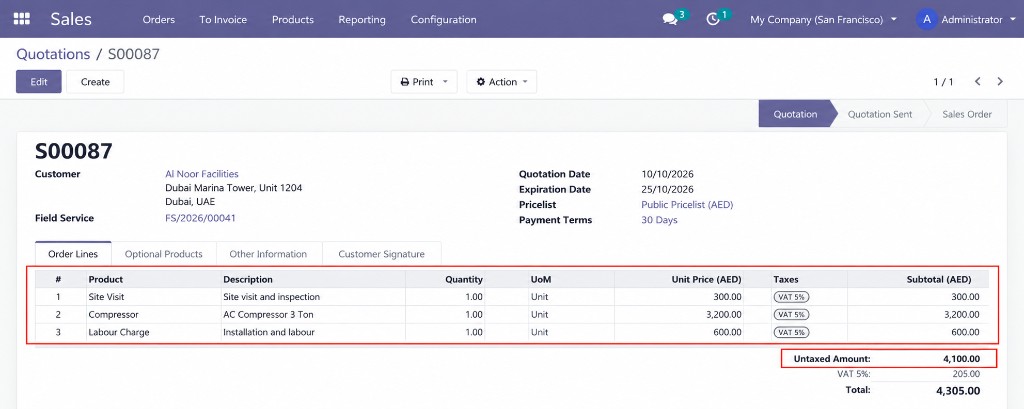Viewport: 1024px width, 409px height.
Task: Open the activities clock icon
Action: [713, 20]
